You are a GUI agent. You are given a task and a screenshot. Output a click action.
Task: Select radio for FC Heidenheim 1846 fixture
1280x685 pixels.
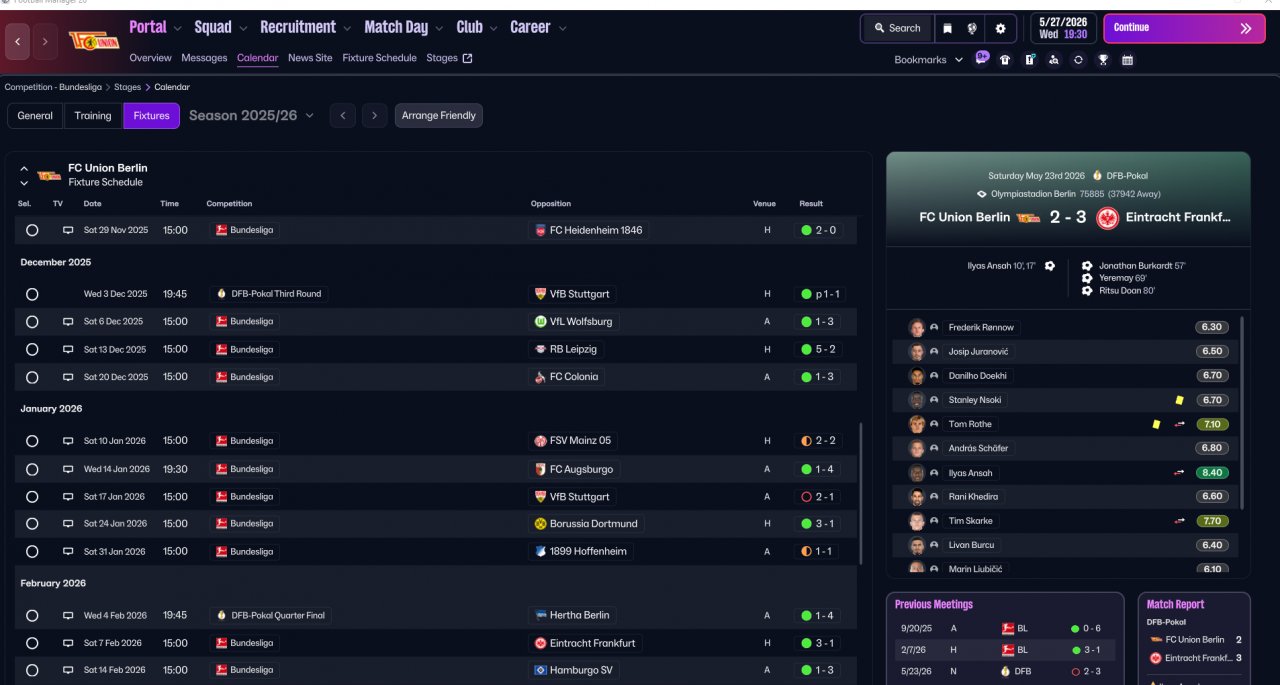click(32, 230)
